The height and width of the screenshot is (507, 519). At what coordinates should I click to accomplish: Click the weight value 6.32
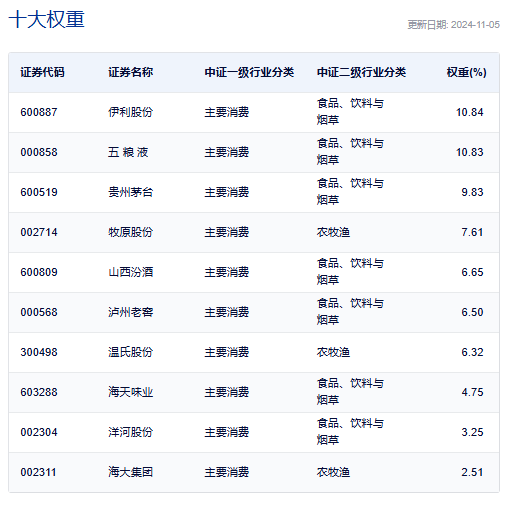(472, 352)
